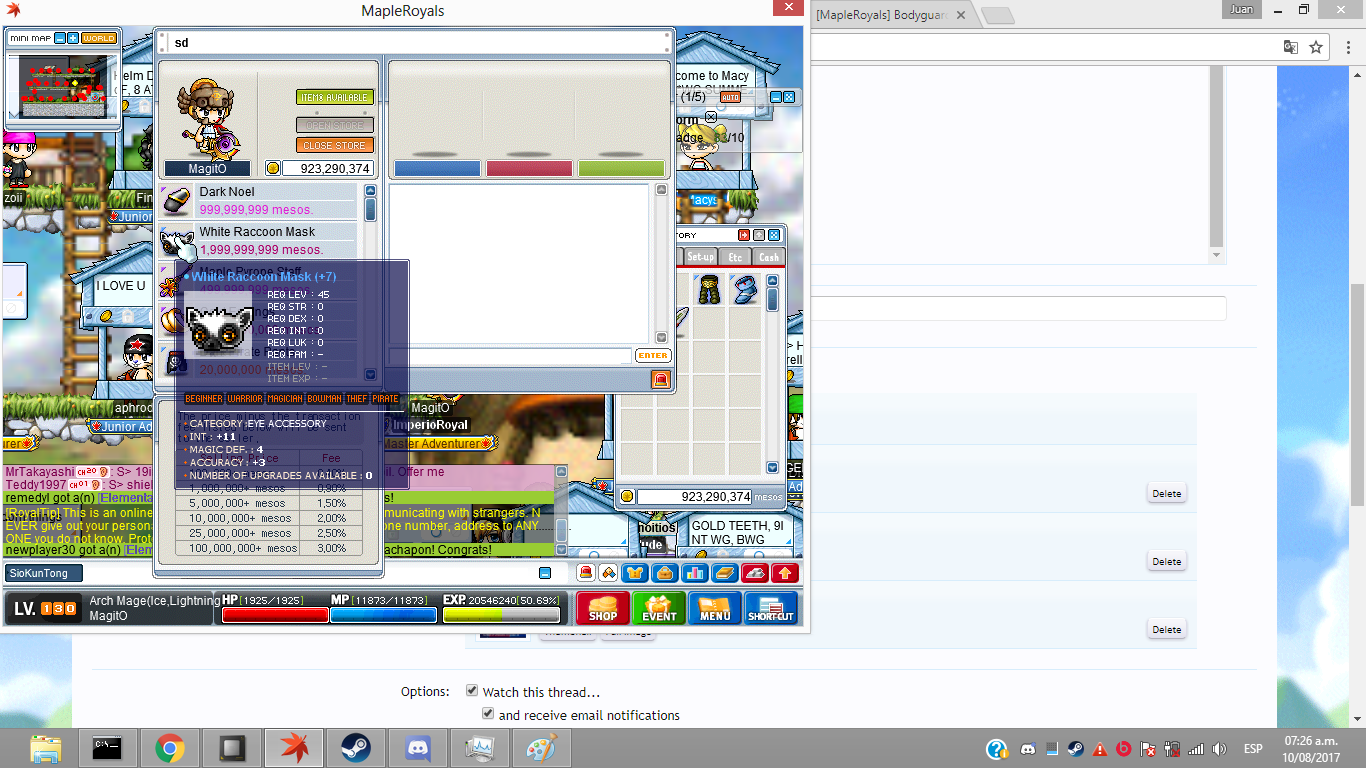Click the gold meso coin in store panel
Screen dimensions: 1366x768
(273, 168)
